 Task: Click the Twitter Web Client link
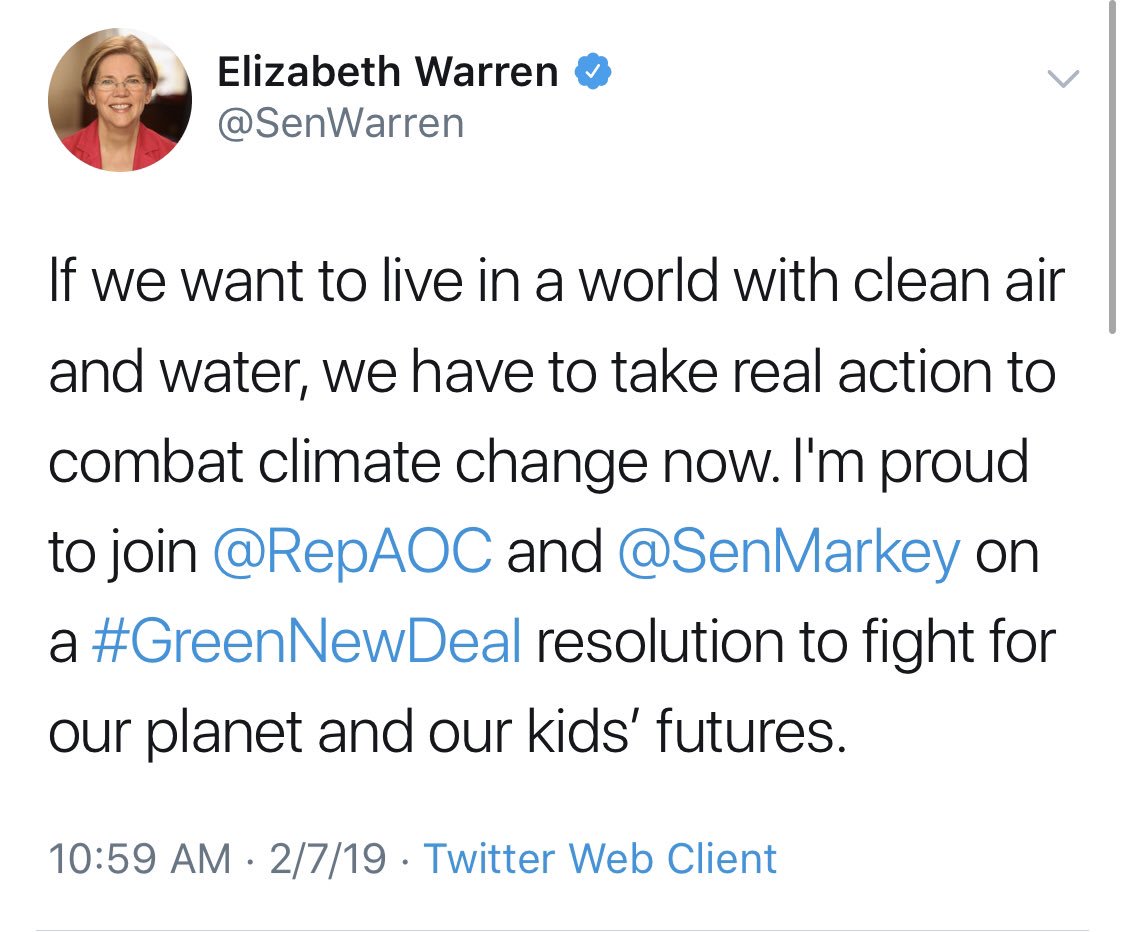pyautogui.click(x=600, y=858)
